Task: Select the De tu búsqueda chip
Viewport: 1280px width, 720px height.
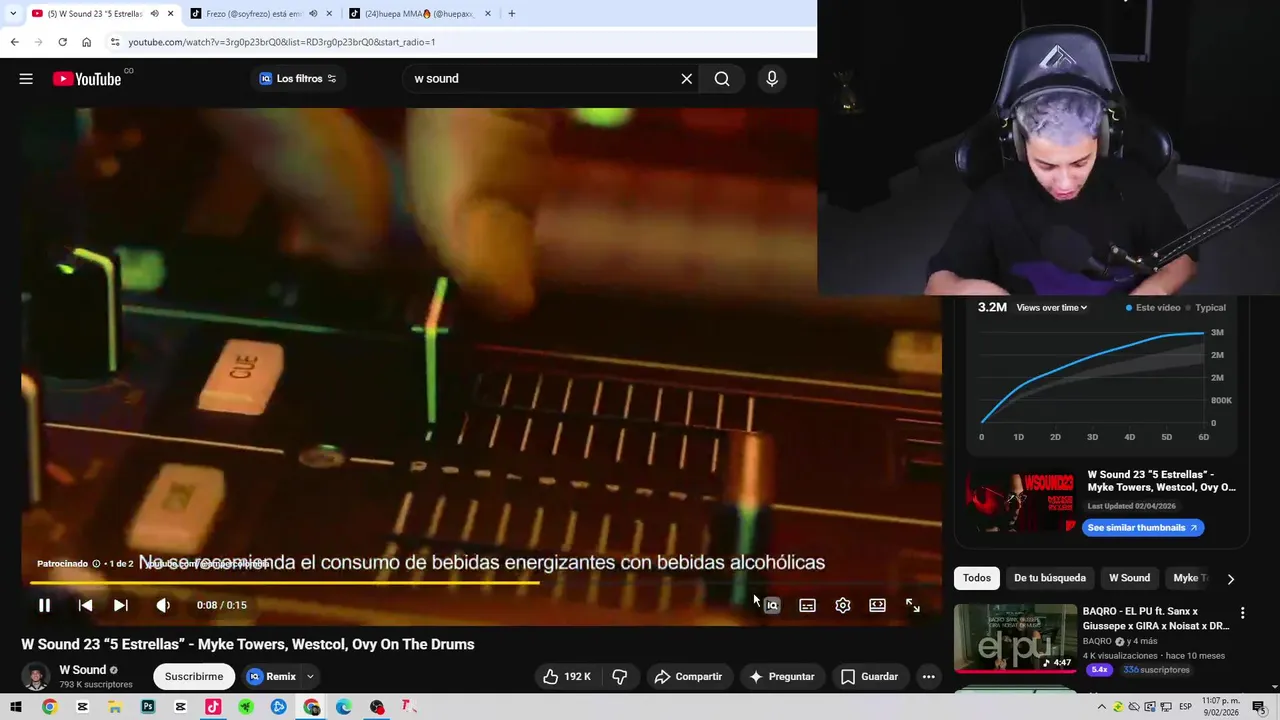Action: click(1050, 578)
